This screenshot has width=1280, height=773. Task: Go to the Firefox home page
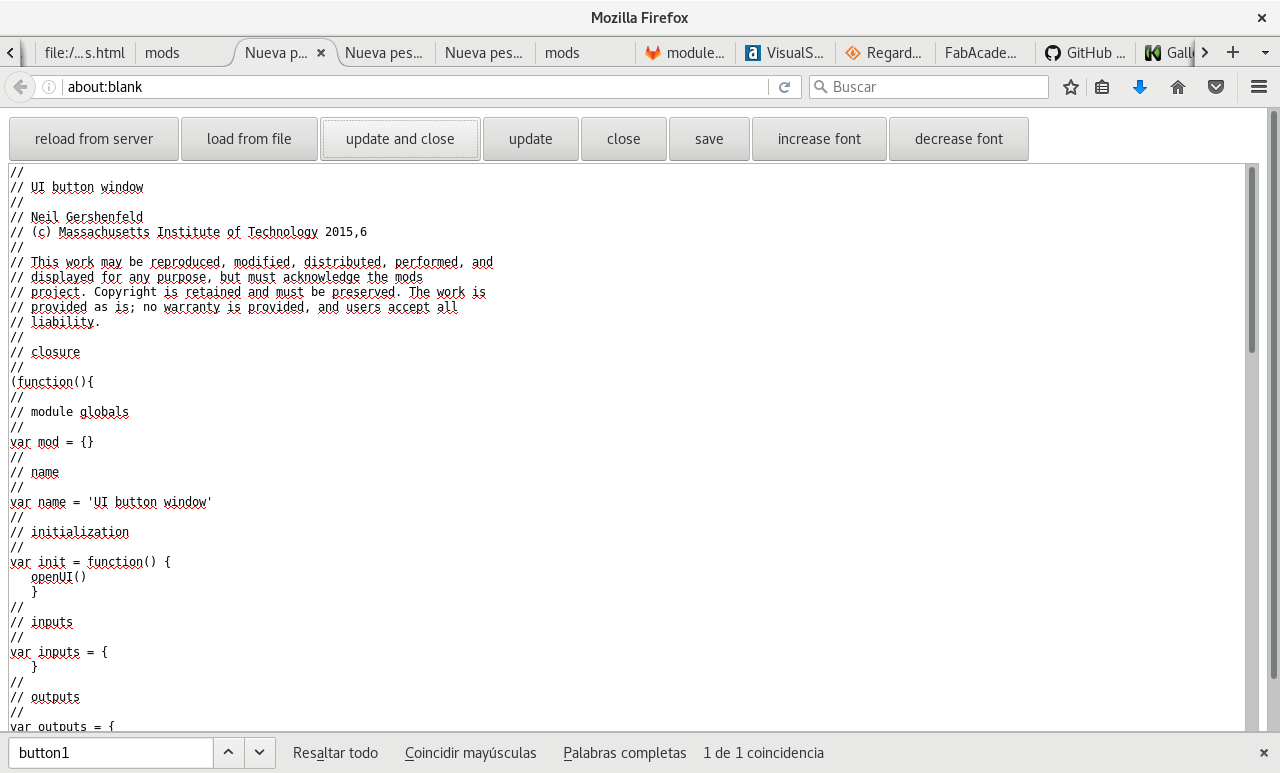click(x=1178, y=87)
